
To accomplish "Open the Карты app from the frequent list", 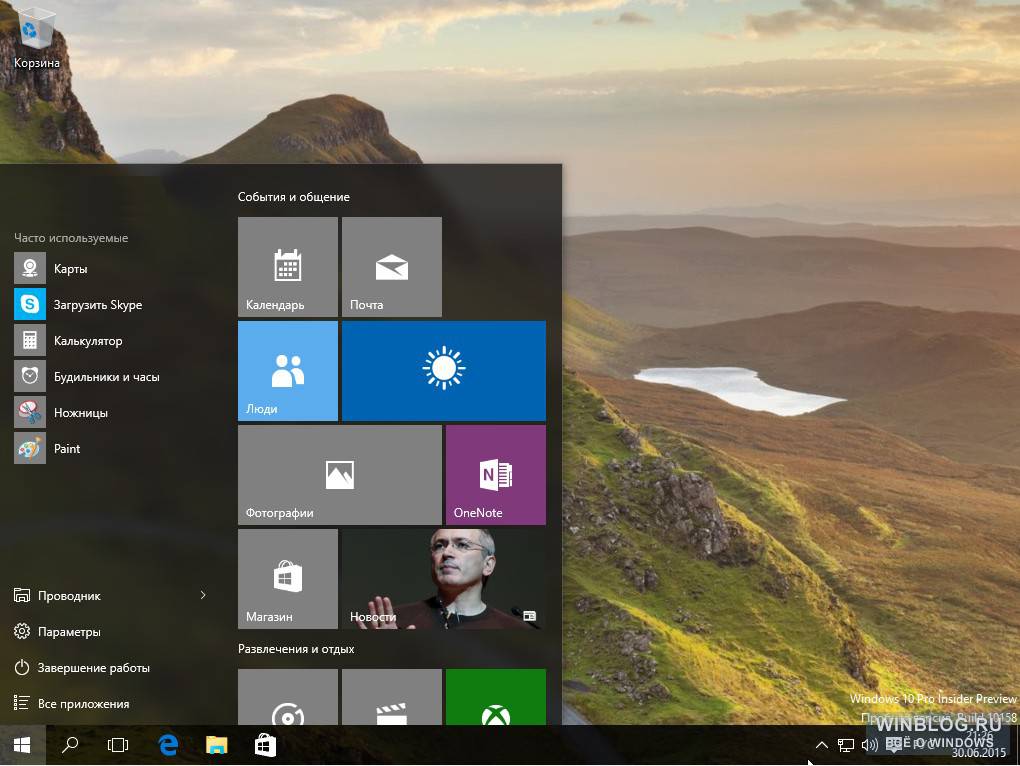I will coord(111,269).
